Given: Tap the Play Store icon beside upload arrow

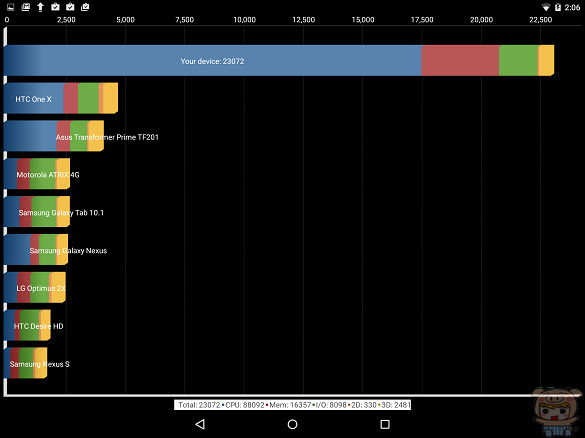Looking at the screenshot, I should pyautogui.click(x=55, y=7).
